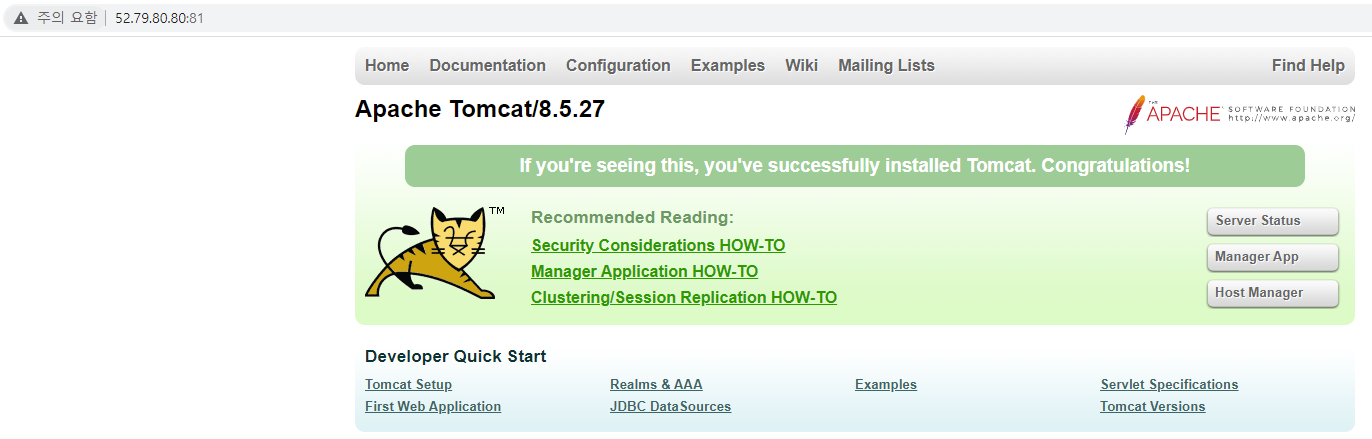Open the Servlet Specifications link
This screenshot has height=439, width=1372.
[1169, 385]
